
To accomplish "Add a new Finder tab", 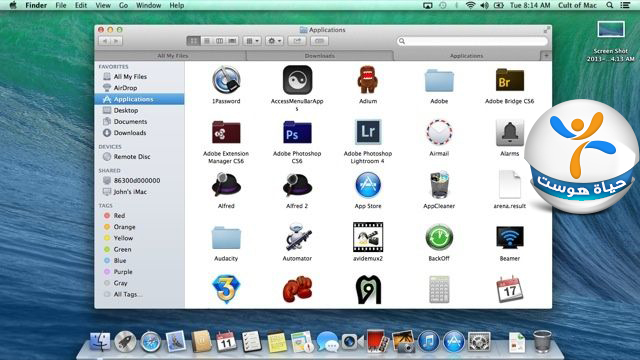I will [546, 56].
